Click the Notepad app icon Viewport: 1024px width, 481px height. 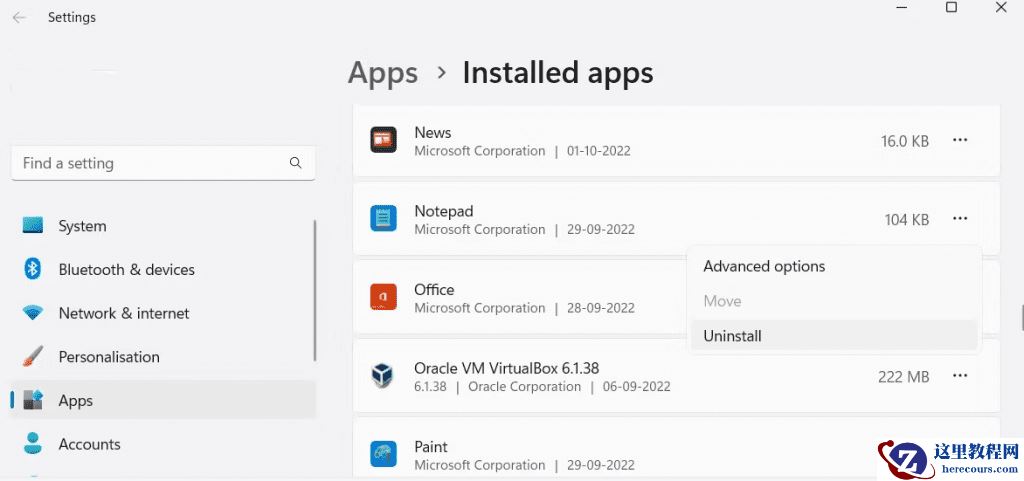(382, 219)
